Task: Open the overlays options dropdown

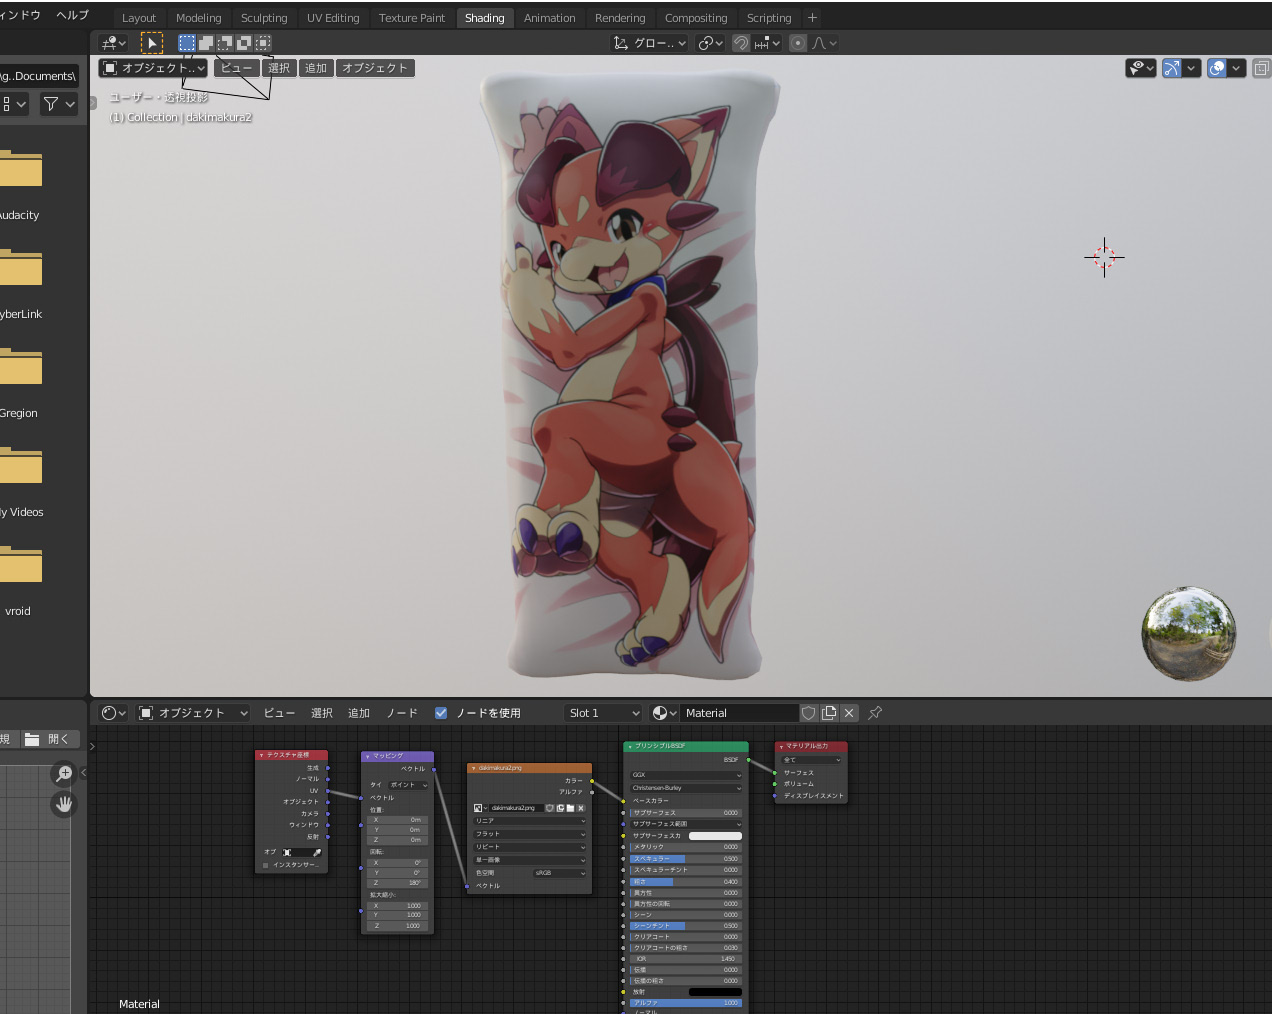Action: click(x=1237, y=68)
